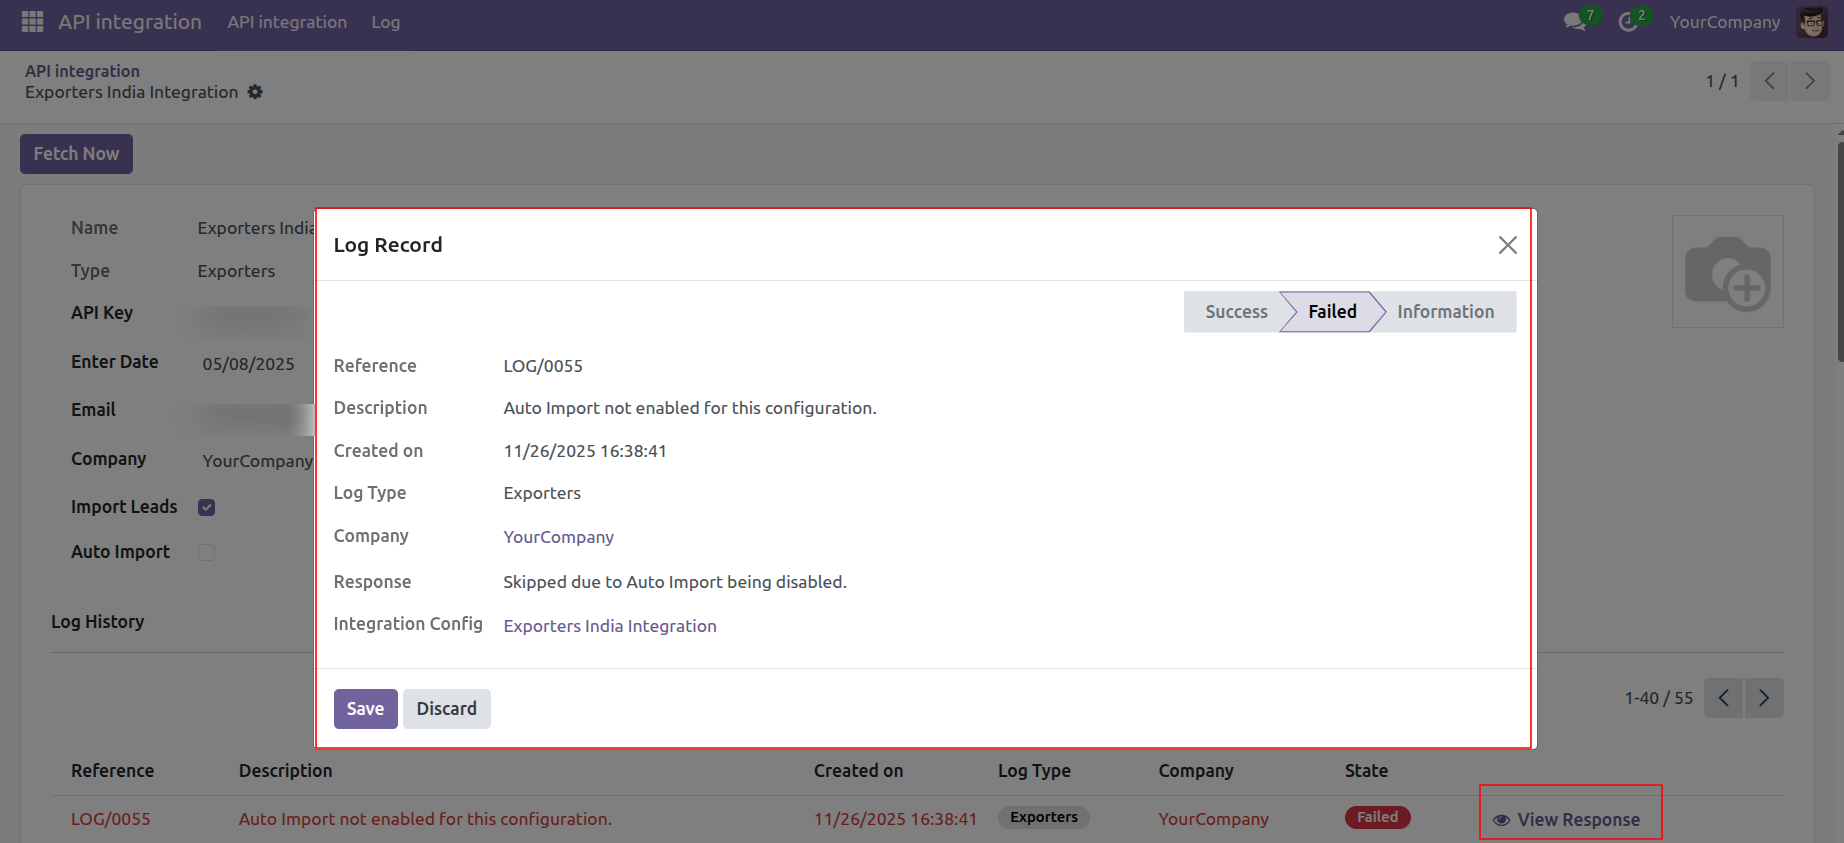Click the API integration app title
Image resolution: width=1844 pixels, height=843 pixels.
pos(130,22)
